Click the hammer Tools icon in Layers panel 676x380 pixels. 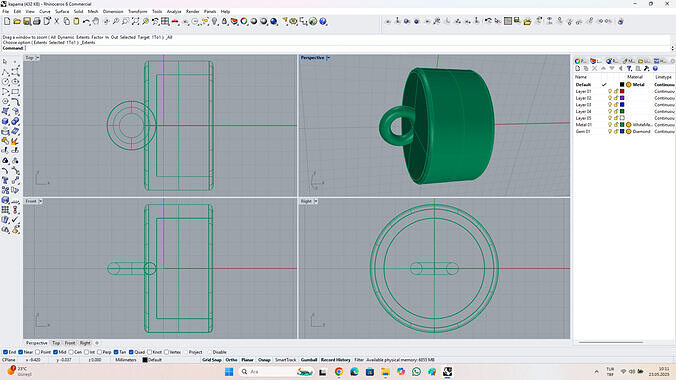click(646, 69)
